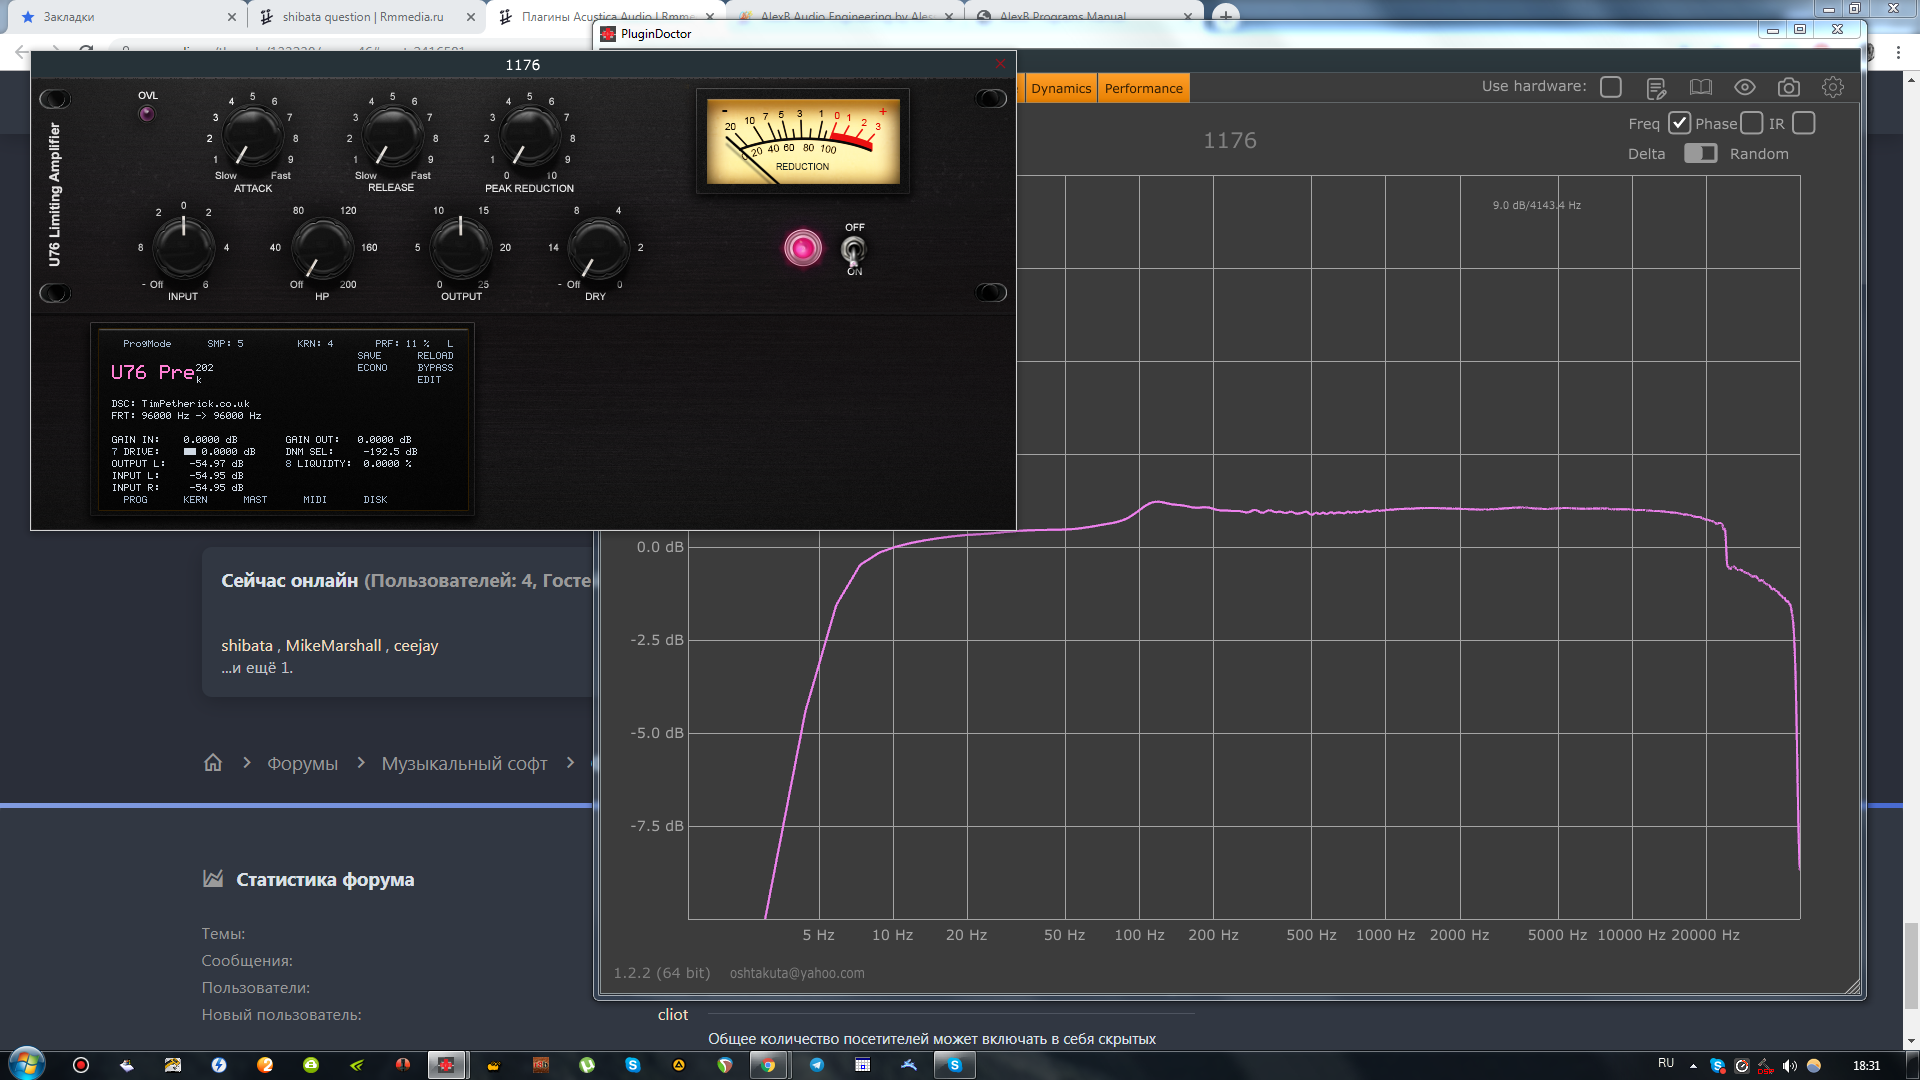Open the MAST page on the LCD
The image size is (1920, 1080).
(x=255, y=500)
